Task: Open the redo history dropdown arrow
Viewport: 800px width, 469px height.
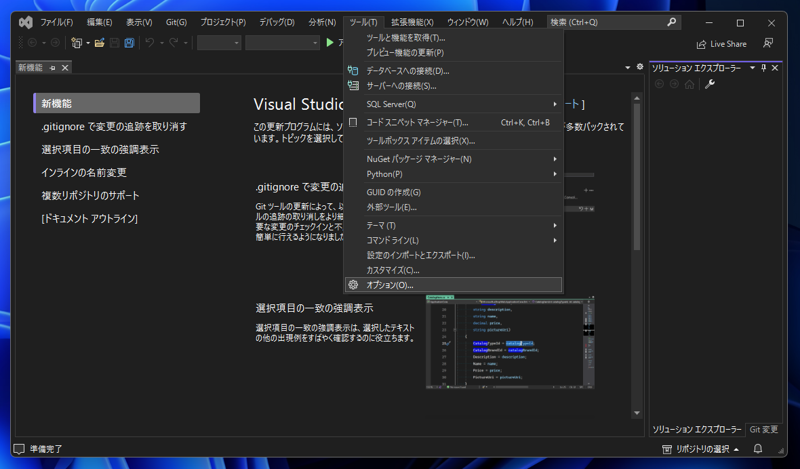Action: pyautogui.click(x=185, y=43)
